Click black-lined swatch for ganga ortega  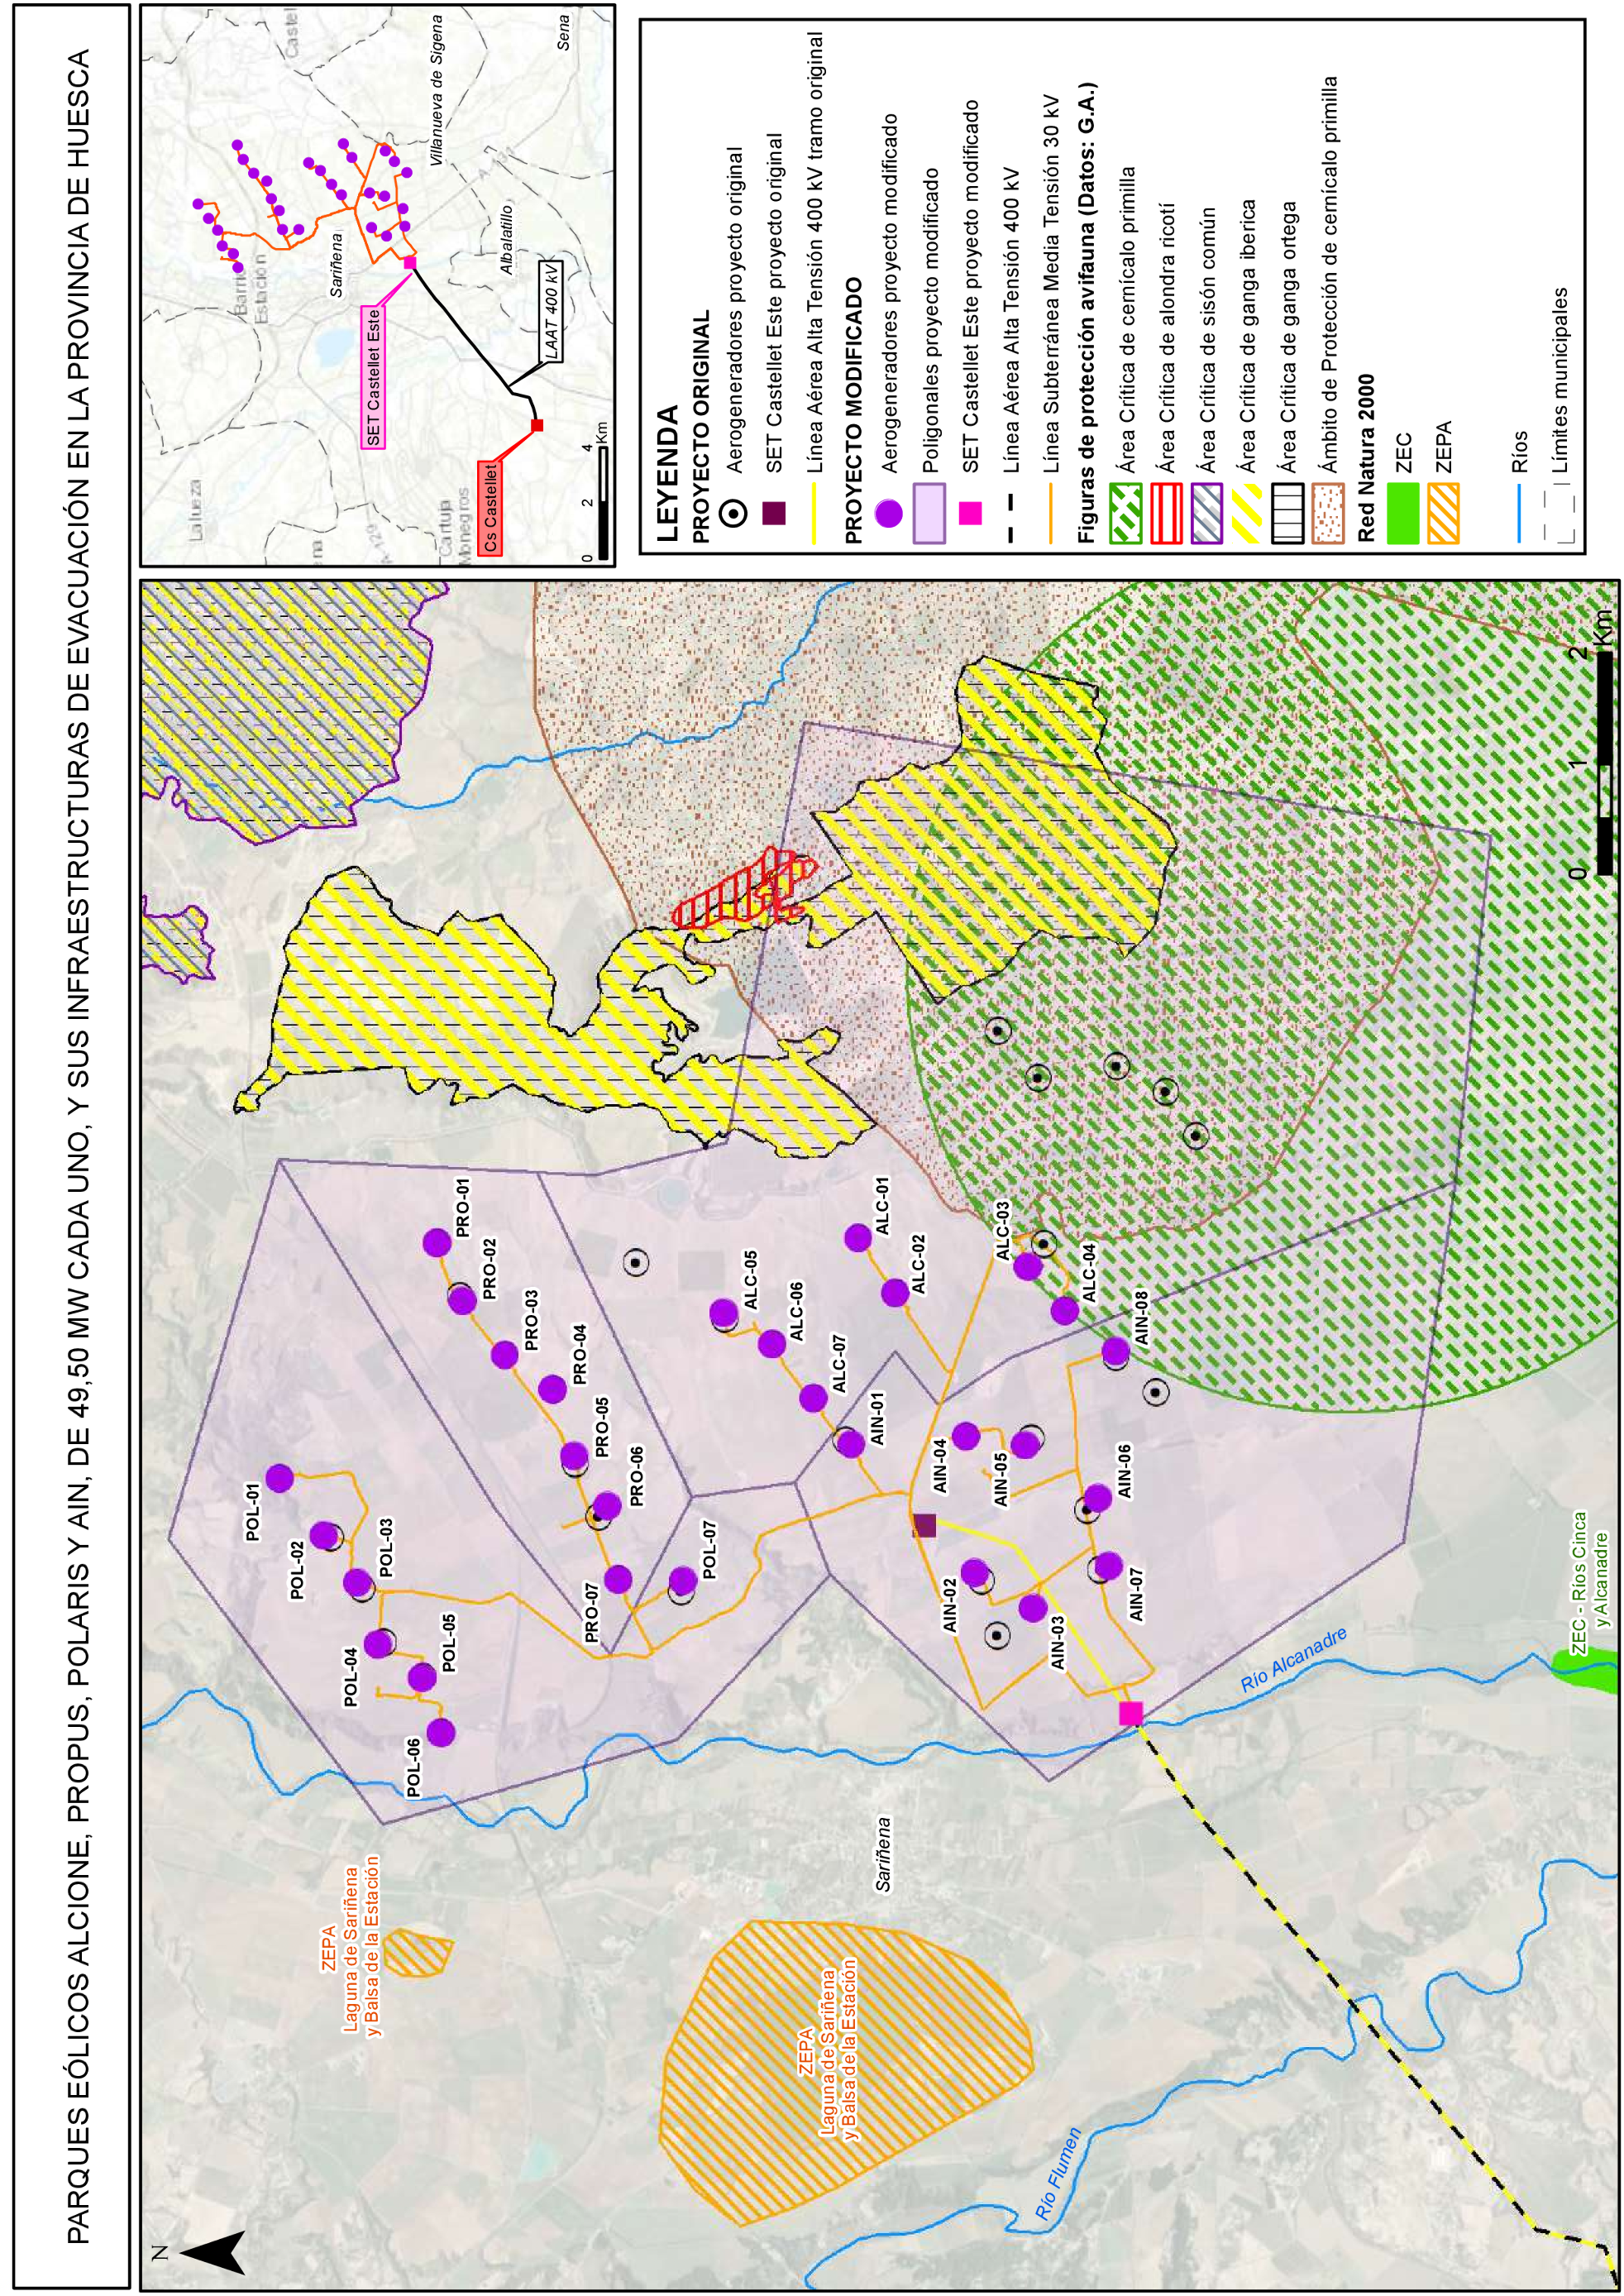pyautogui.click(x=1288, y=514)
